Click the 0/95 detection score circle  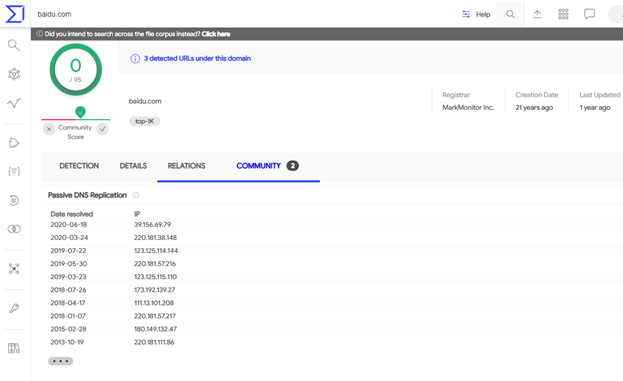tap(75, 70)
